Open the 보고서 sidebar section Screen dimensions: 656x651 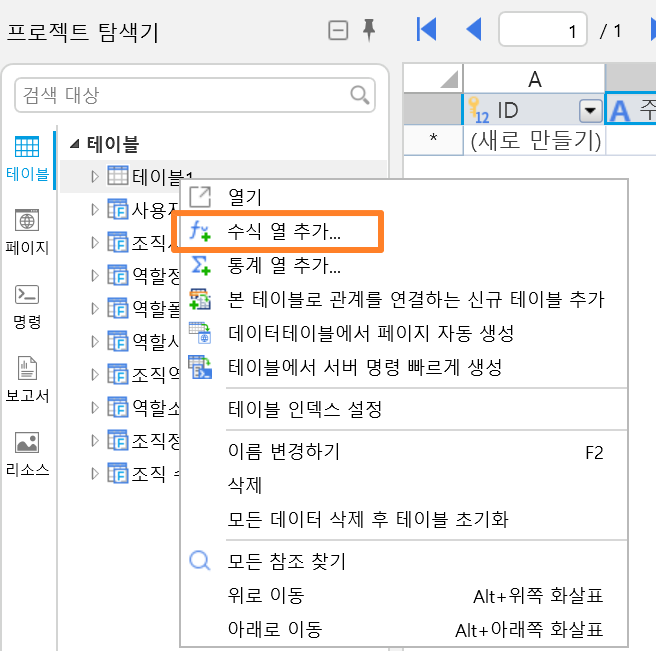coord(27,379)
